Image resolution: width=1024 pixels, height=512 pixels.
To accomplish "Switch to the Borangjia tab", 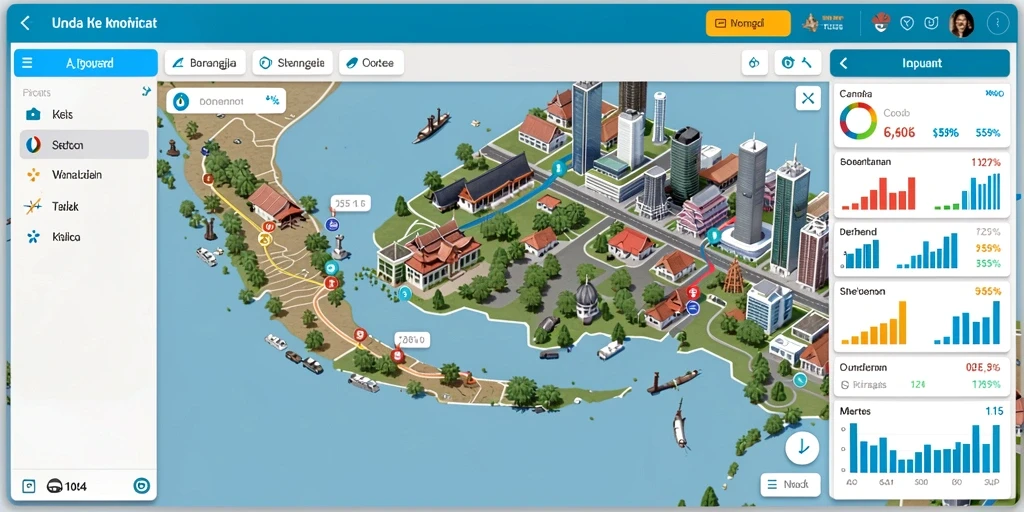I will pos(205,63).
